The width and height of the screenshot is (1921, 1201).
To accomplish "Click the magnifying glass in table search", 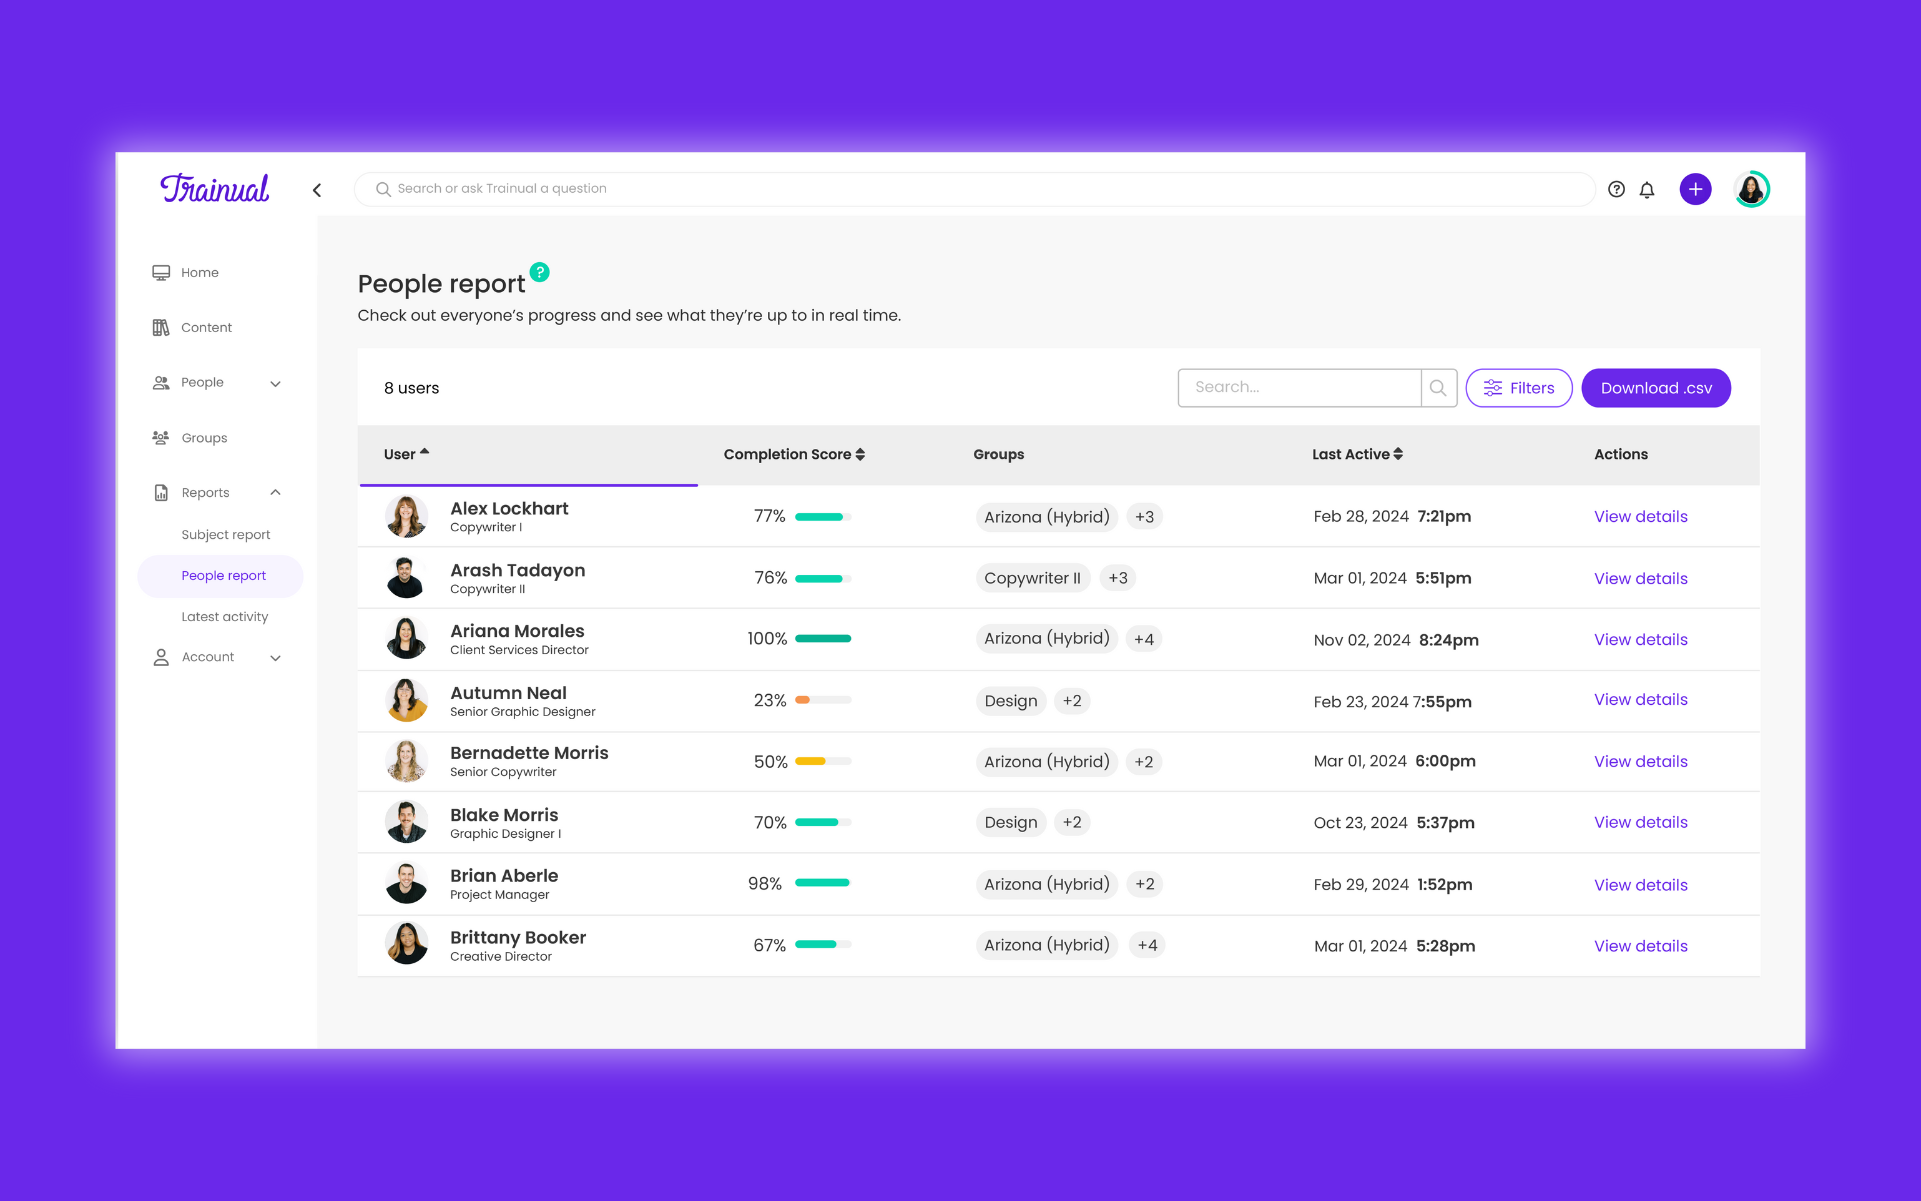I will click(1438, 387).
